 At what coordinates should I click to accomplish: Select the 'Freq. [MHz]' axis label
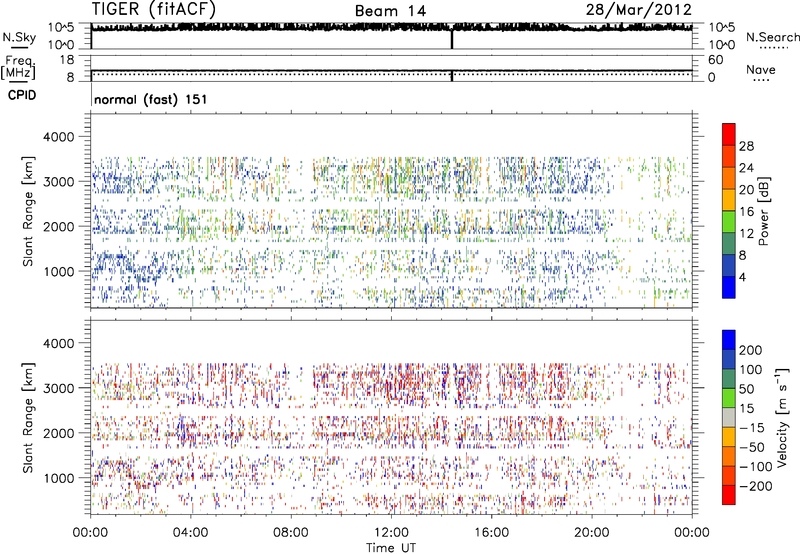pyautogui.click(x=18, y=67)
